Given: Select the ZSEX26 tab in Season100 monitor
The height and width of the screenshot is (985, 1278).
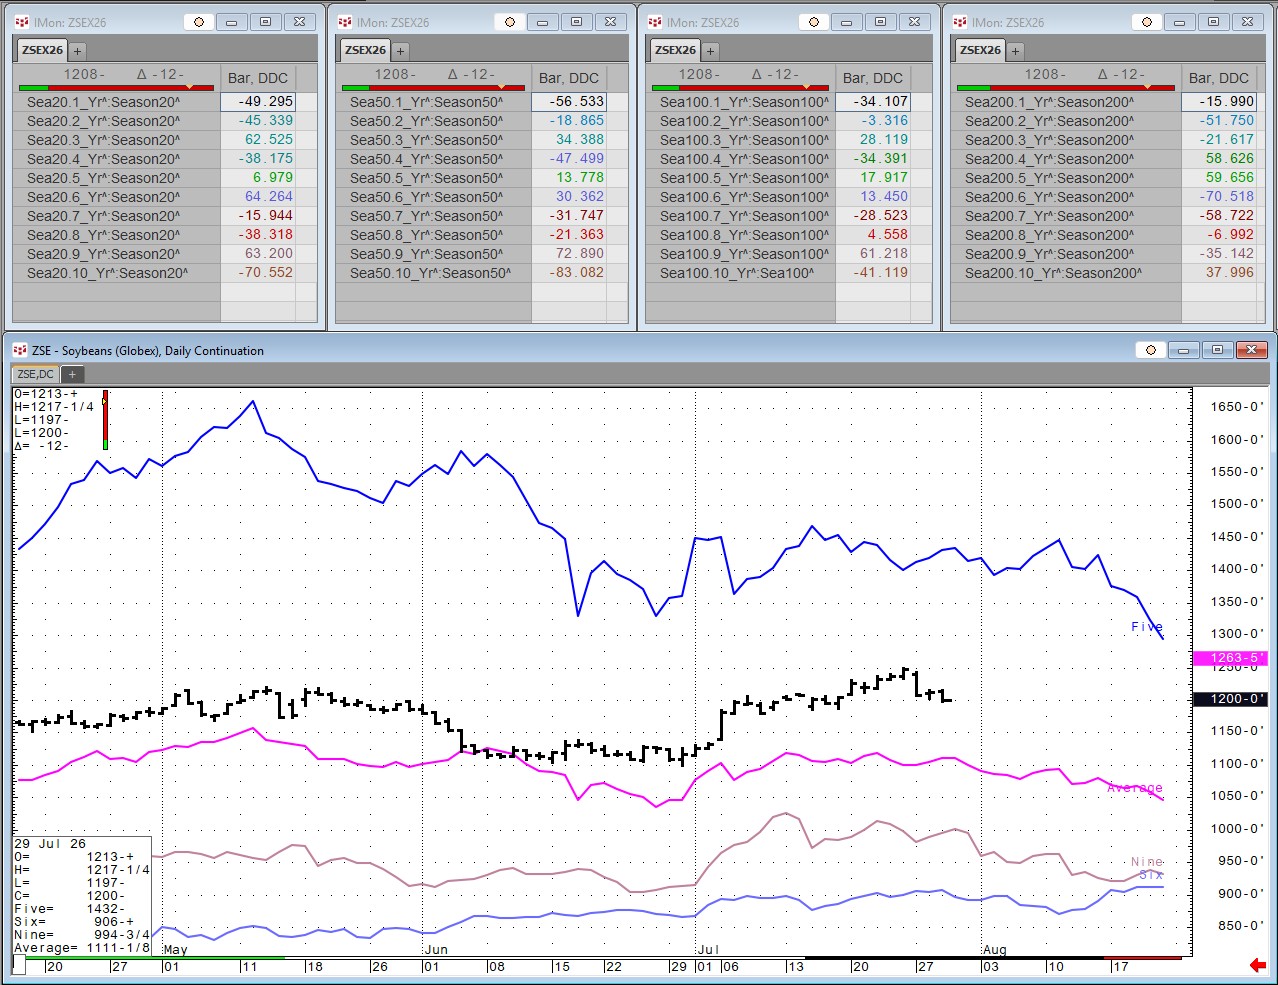Looking at the screenshot, I should [675, 50].
